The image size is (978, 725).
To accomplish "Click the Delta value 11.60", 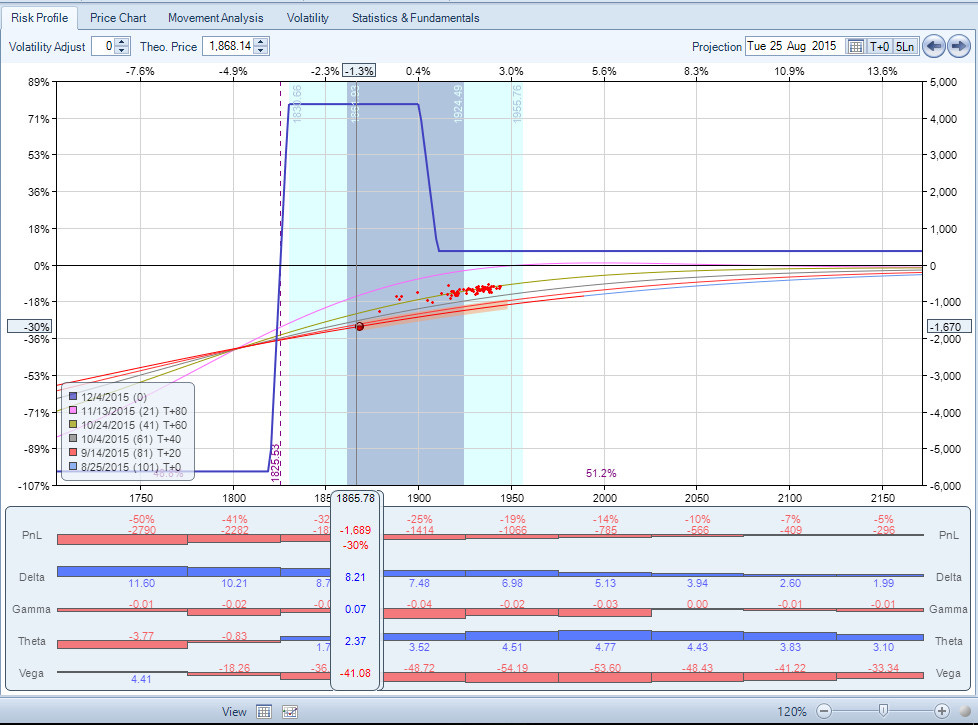I will click(142, 583).
